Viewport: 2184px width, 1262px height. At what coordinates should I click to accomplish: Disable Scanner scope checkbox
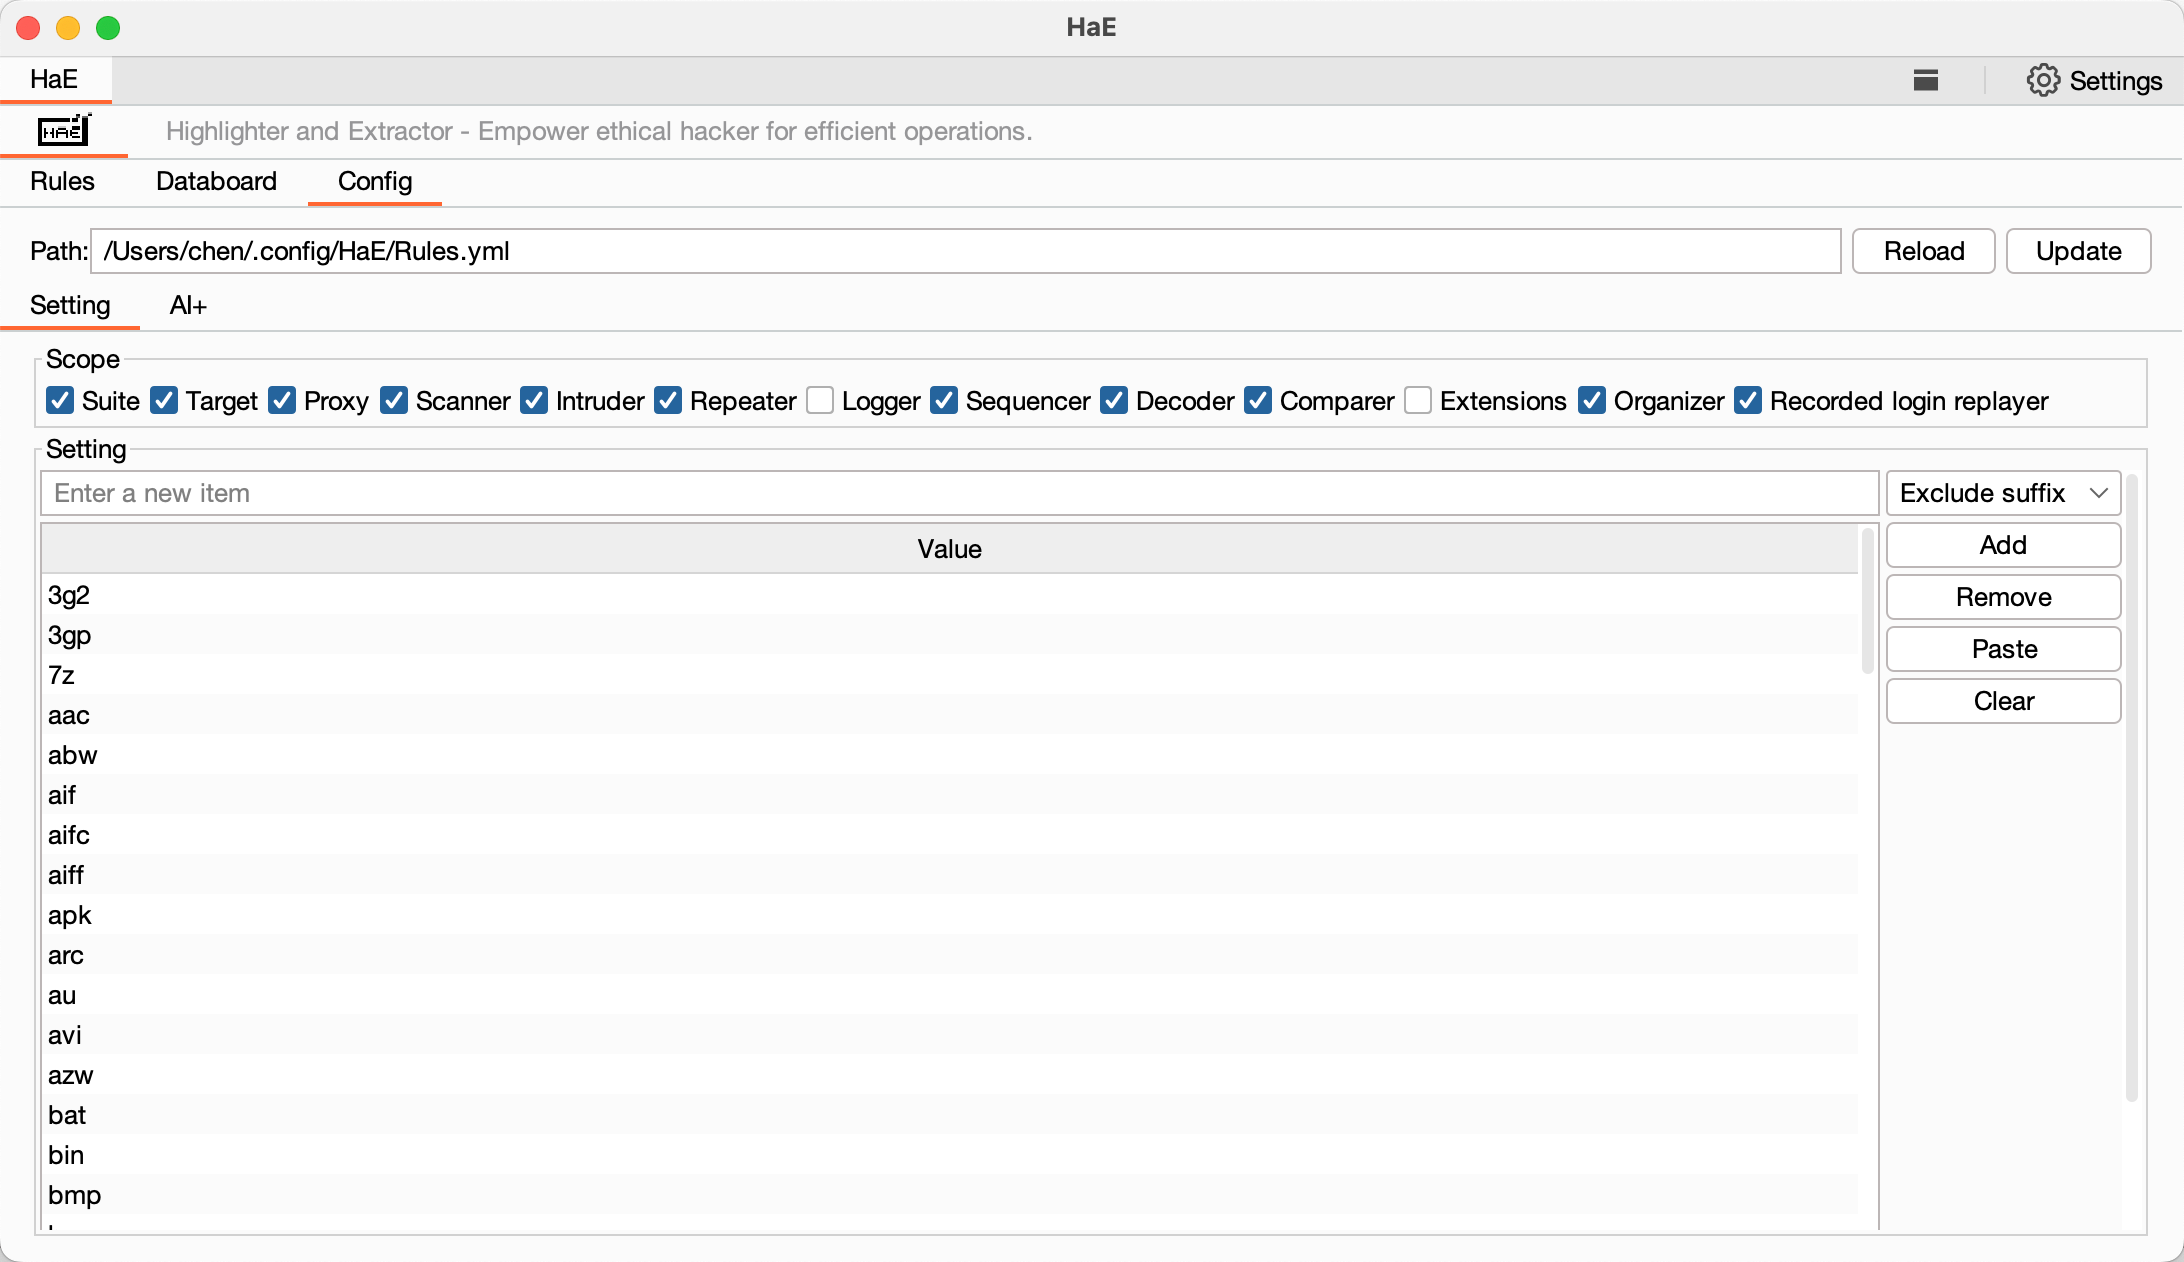pos(395,401)
